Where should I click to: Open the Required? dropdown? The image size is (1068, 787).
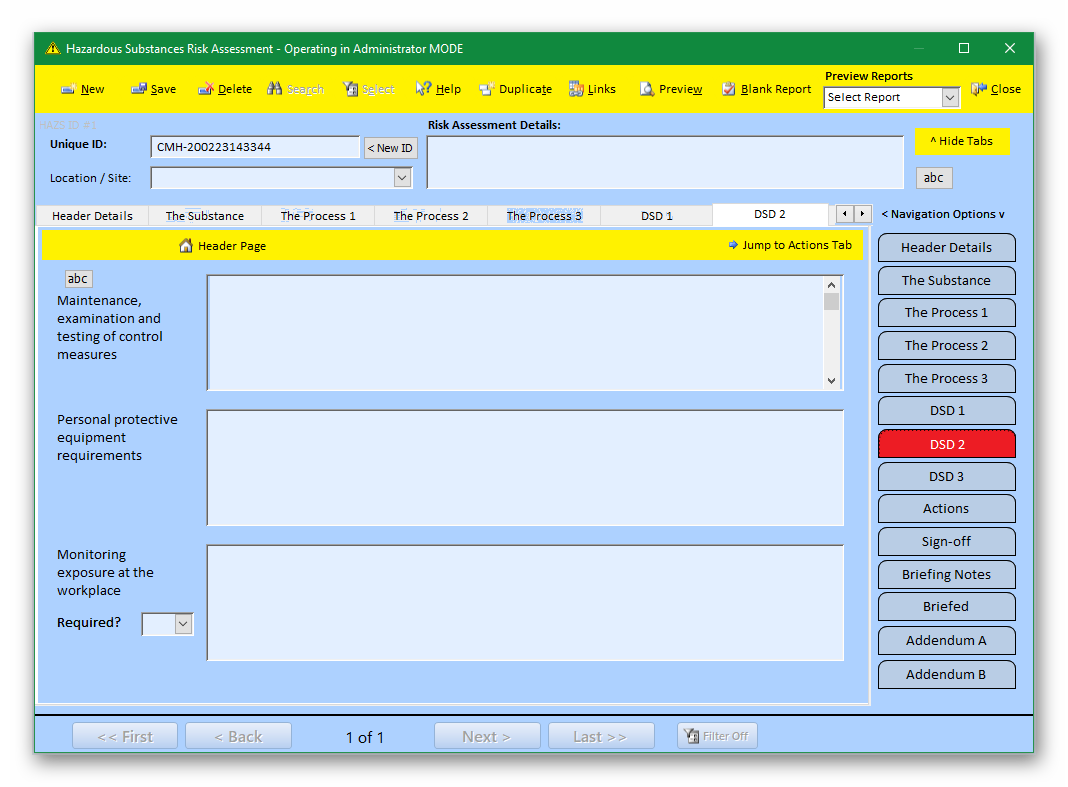click(183, 623)
